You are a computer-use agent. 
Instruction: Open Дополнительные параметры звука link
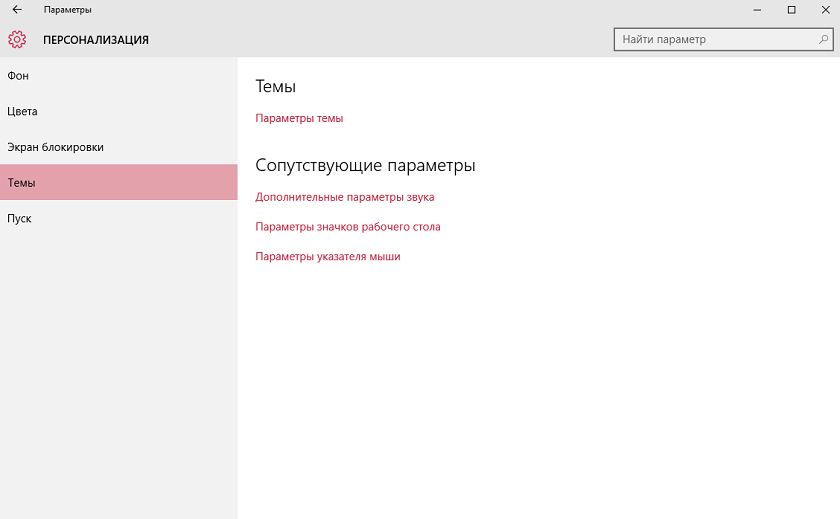pyautogui.click(x=344, y=197)
